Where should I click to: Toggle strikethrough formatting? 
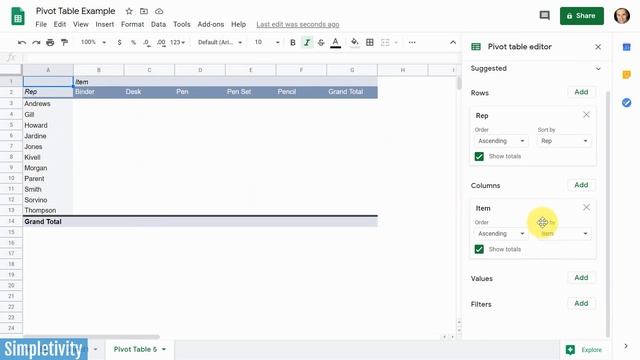pyautogui.click(x=321, y=42)
